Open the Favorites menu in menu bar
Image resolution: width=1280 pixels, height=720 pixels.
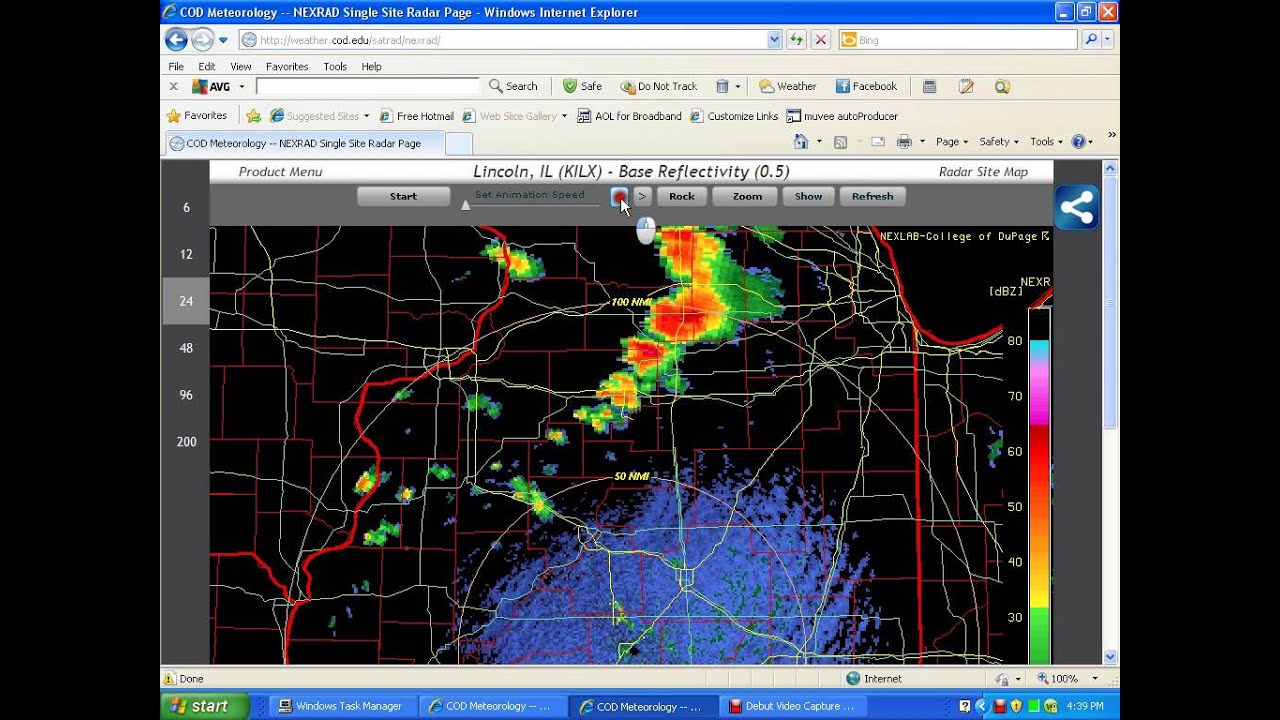[x=287, y=66]
